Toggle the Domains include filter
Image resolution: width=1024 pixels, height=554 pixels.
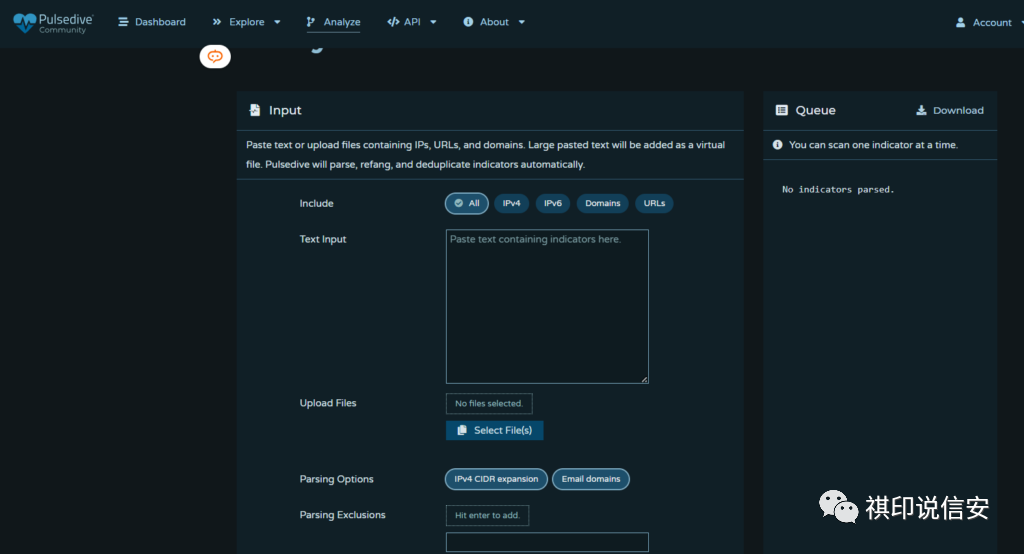tap(602, 203)
